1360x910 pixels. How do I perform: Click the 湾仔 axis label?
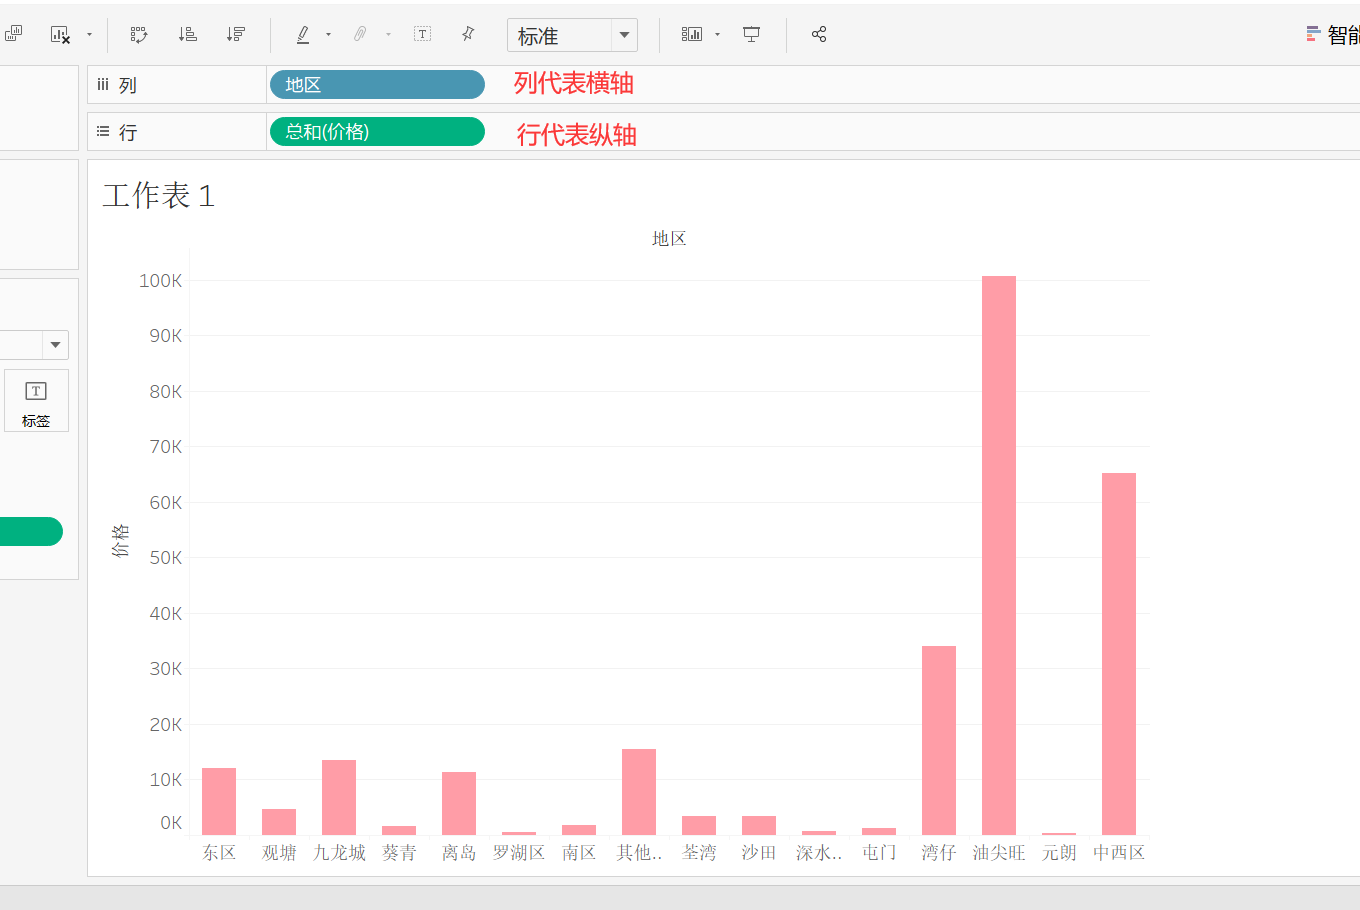point(939,852)
